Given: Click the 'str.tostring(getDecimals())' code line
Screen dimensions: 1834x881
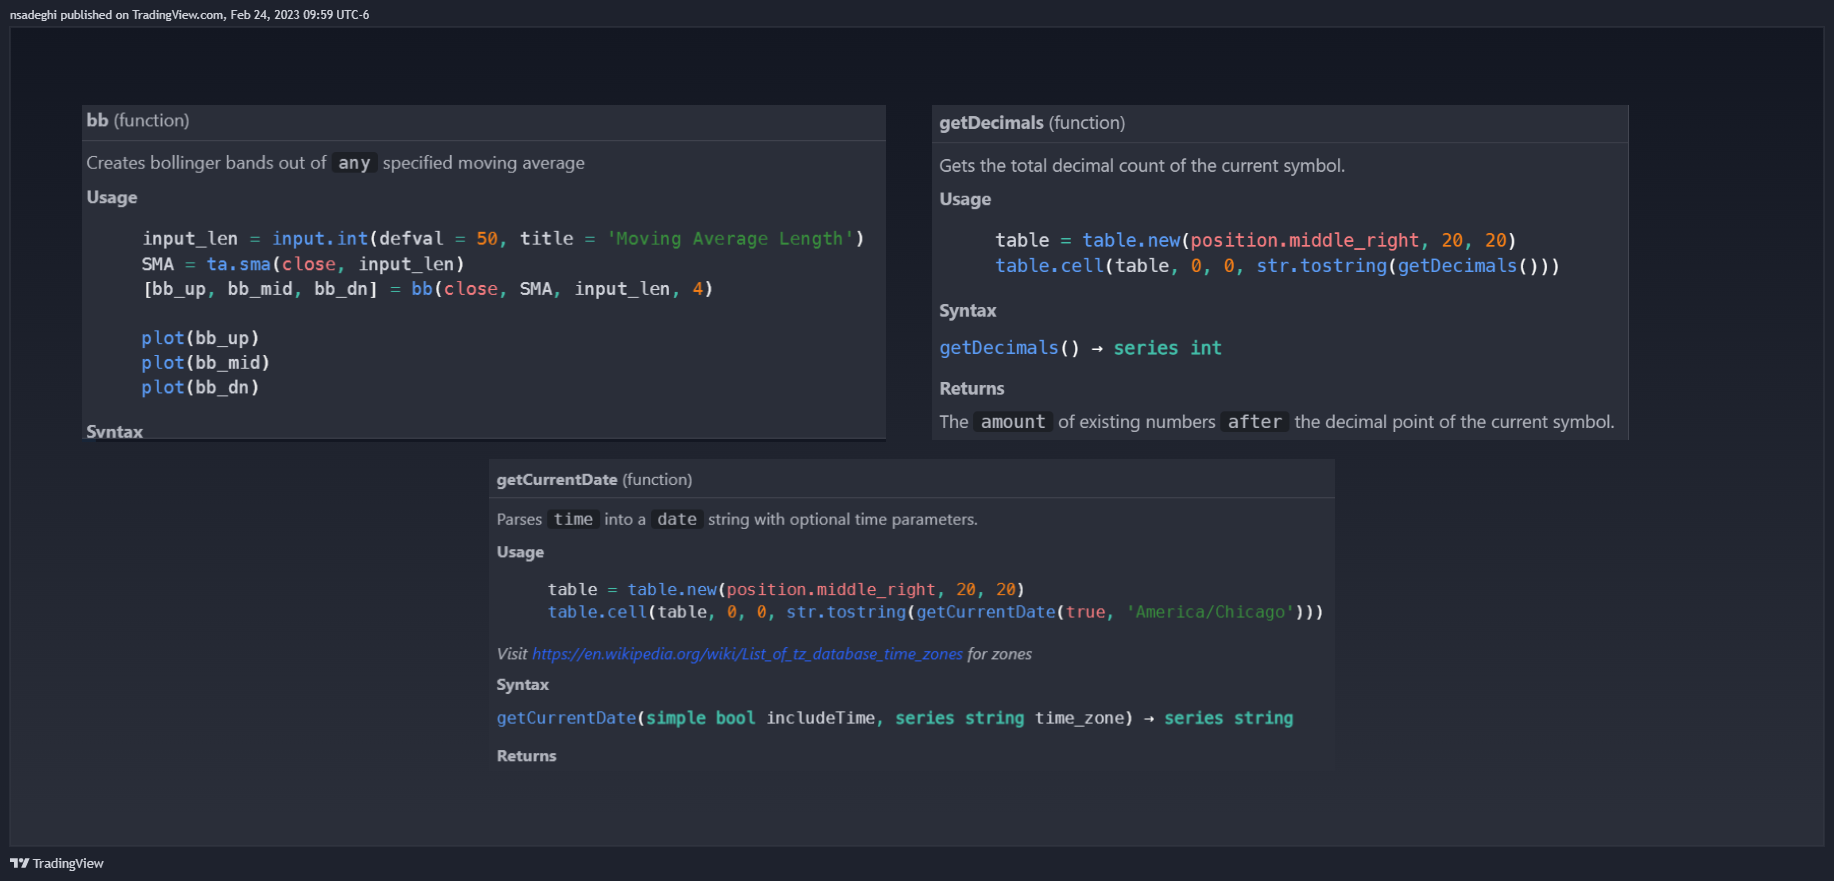Looking at the screenshot, I should point(1278,266).
